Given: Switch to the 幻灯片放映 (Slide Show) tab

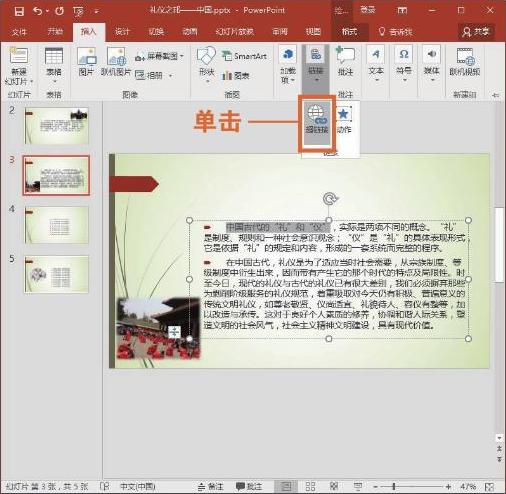Looking at the screenshot, I should [234, 32].
